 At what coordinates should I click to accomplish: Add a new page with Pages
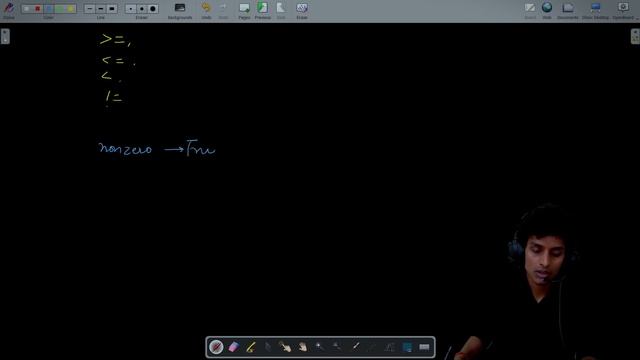coord(244,10)
